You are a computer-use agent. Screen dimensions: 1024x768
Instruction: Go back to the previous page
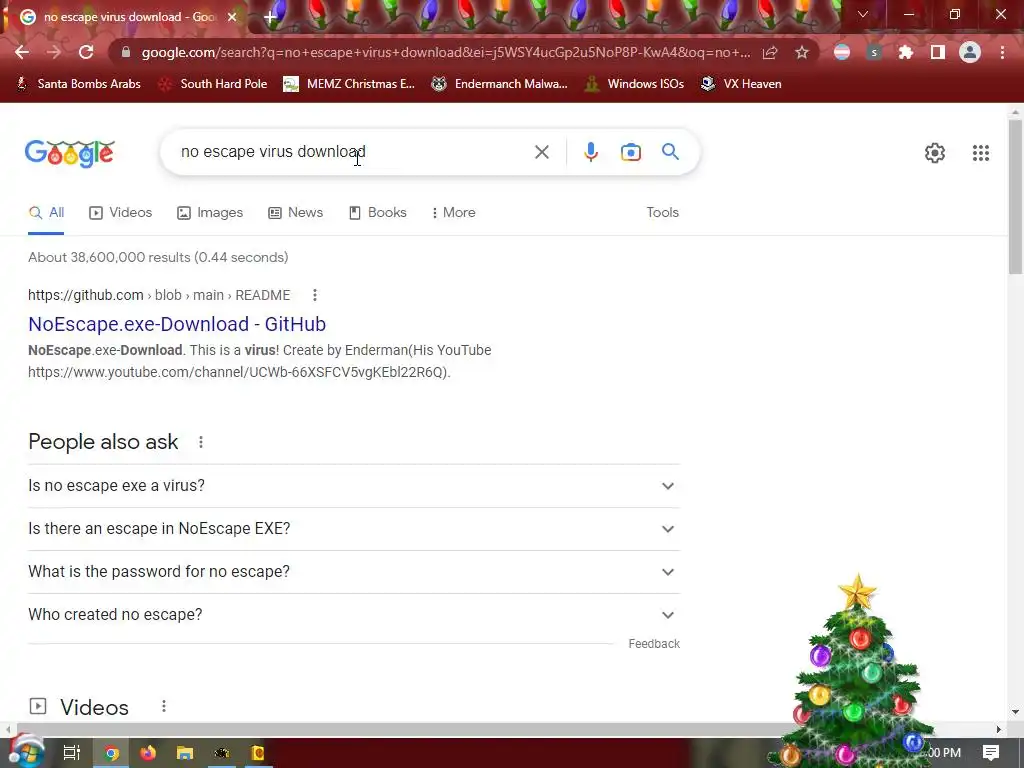(x=22, y=52)
